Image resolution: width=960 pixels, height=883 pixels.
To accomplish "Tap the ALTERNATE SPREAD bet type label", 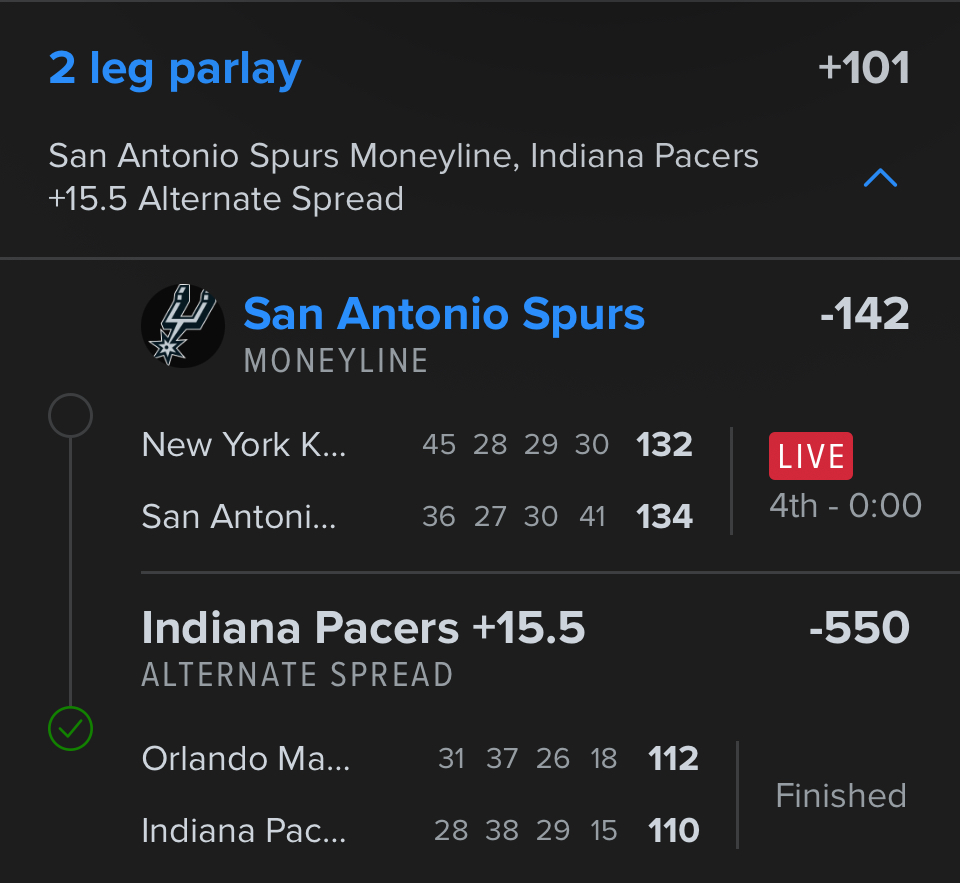I will click(297, 675).
